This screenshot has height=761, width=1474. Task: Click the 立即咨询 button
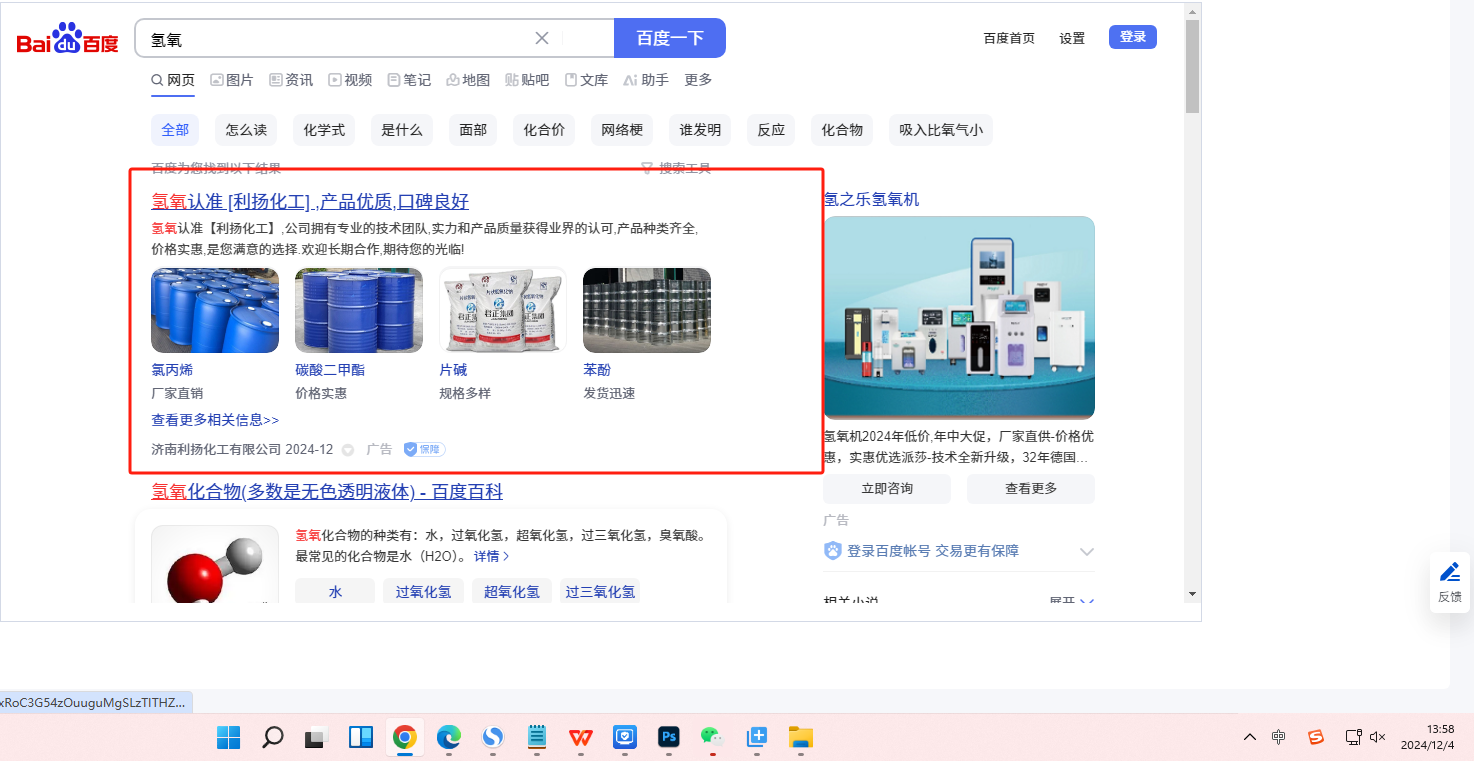pos(887,489)
